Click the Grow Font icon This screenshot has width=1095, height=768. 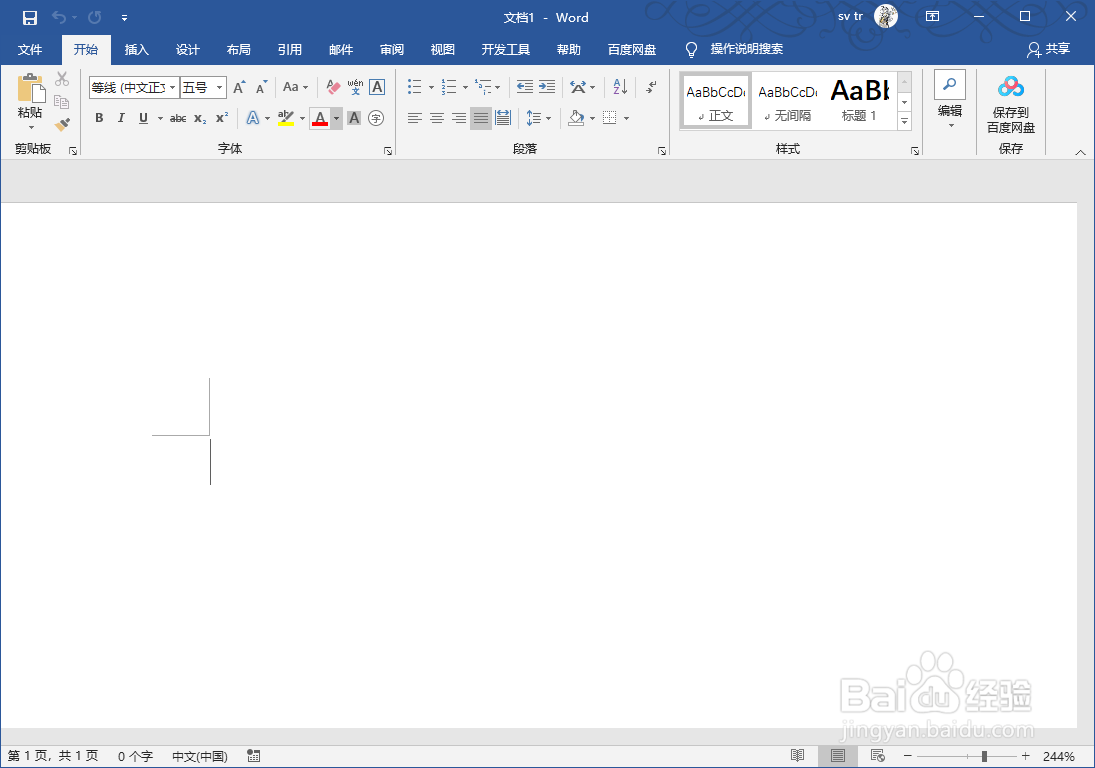pos(240,87)
